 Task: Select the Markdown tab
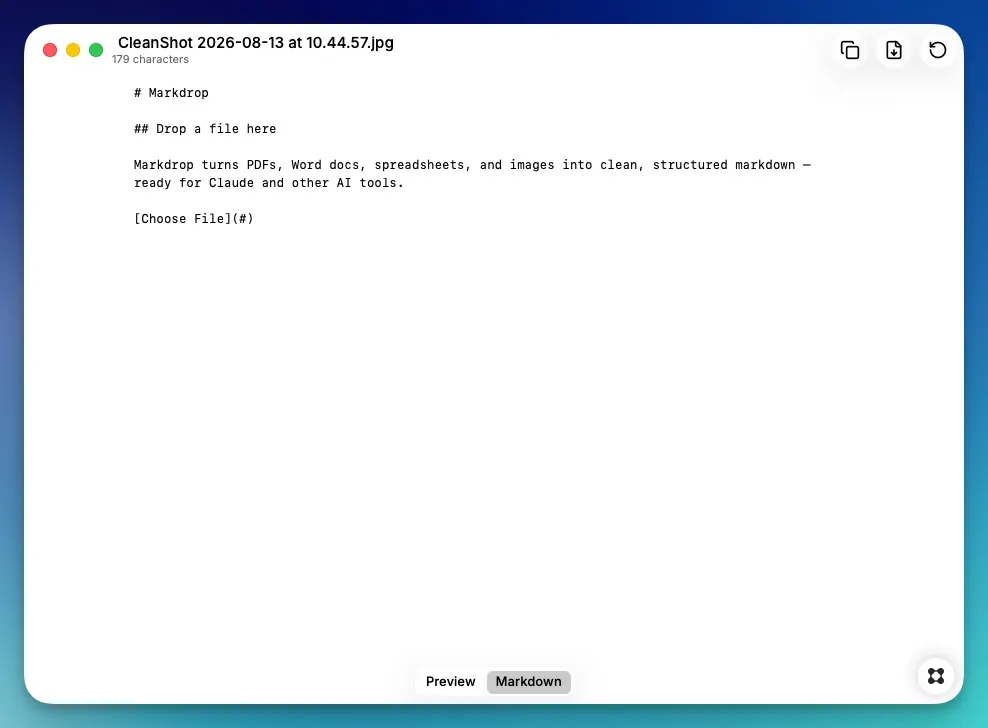tap(528, 681)
